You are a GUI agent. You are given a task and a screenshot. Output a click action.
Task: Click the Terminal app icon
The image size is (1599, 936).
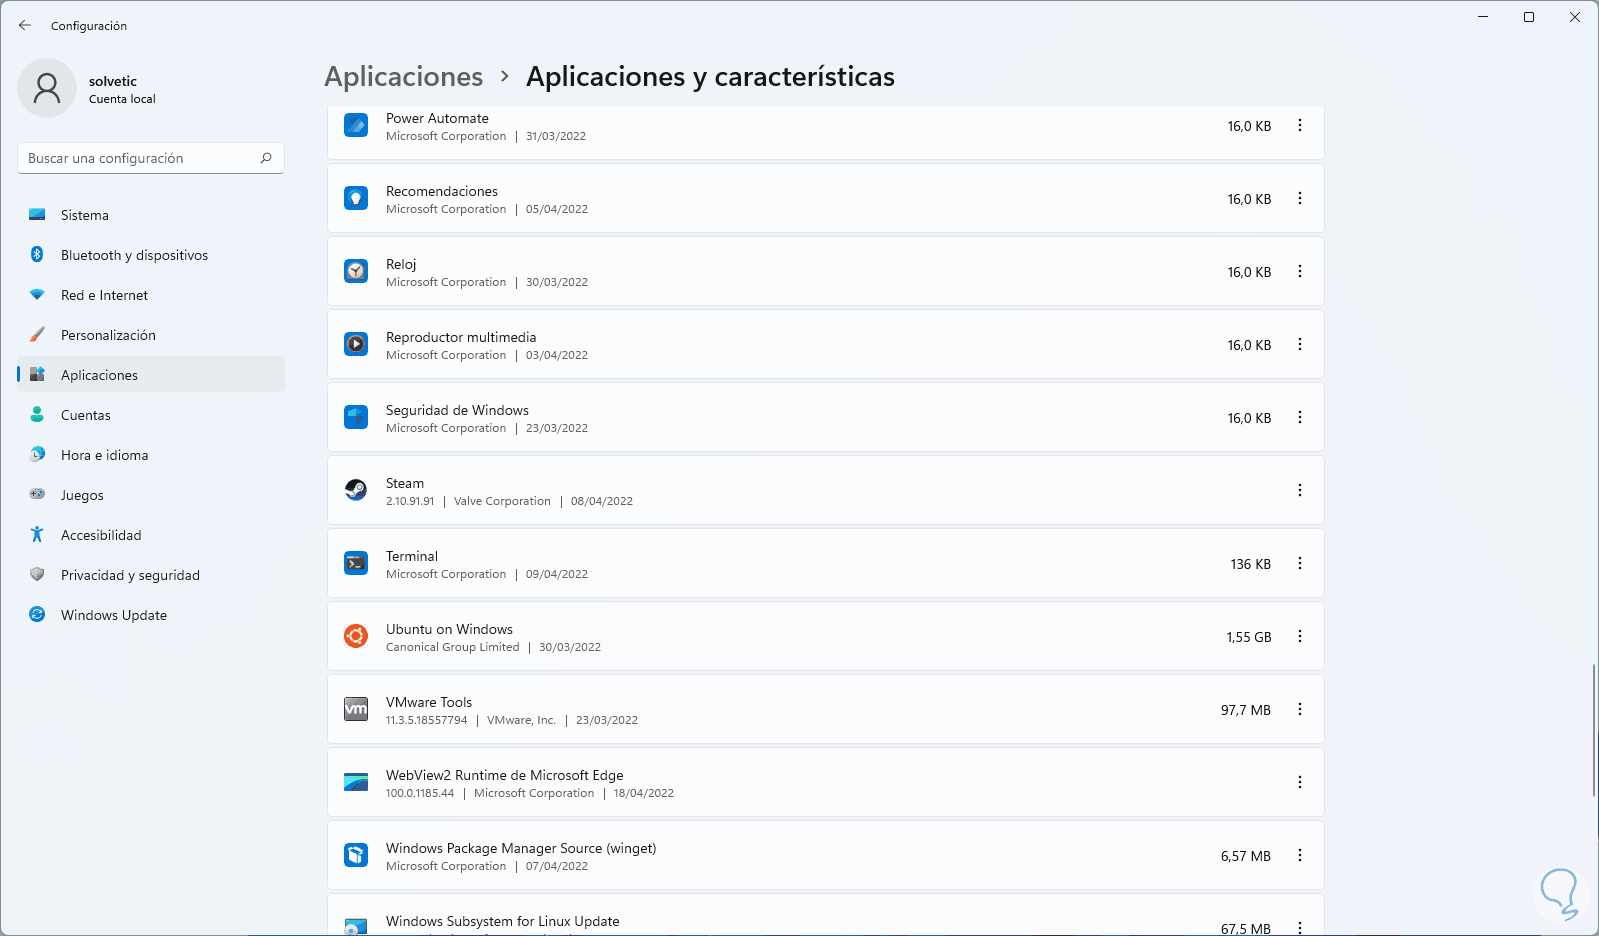click(356, 563)
